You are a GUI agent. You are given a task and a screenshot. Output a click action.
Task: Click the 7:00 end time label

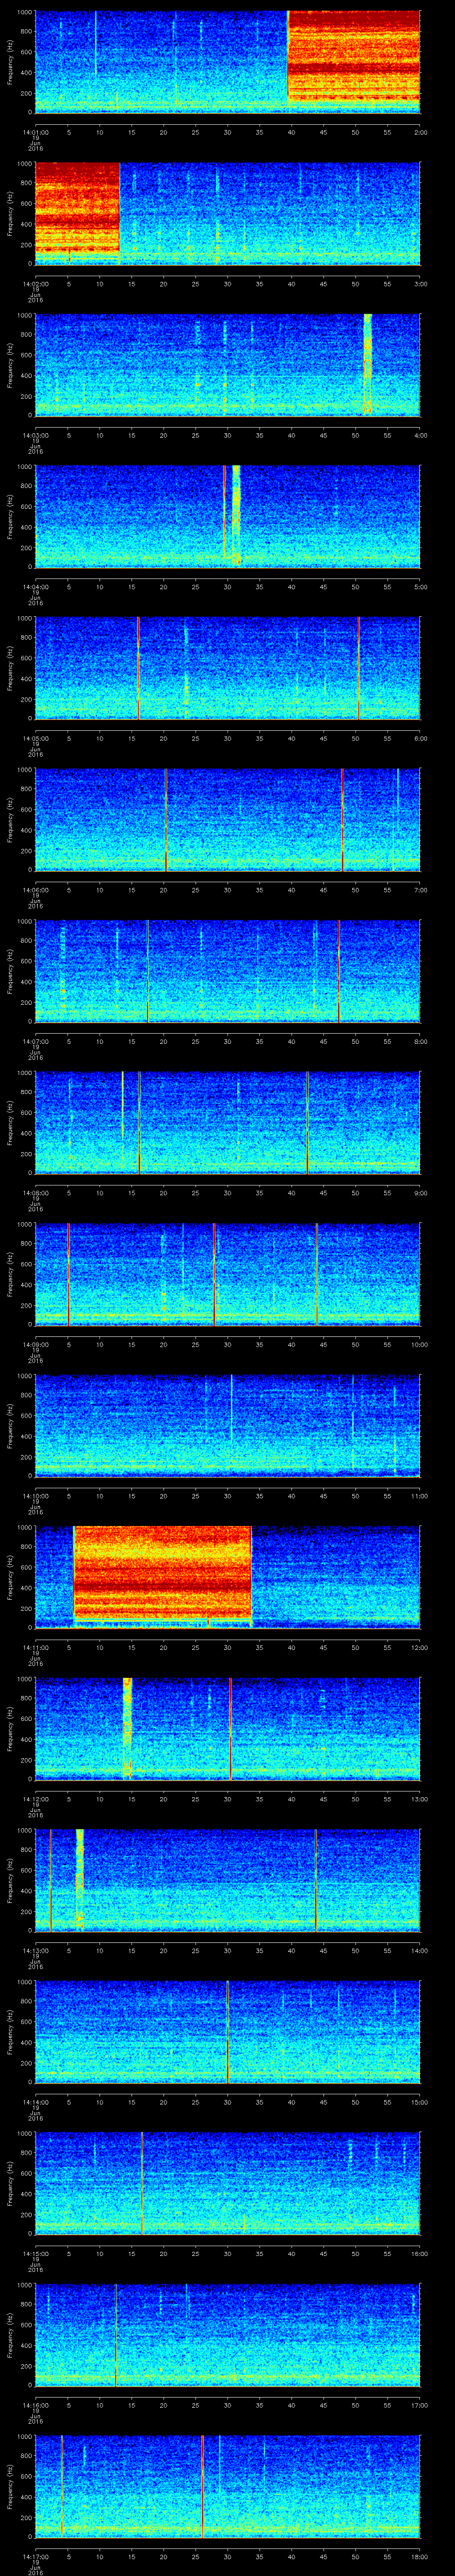(420, 891)
